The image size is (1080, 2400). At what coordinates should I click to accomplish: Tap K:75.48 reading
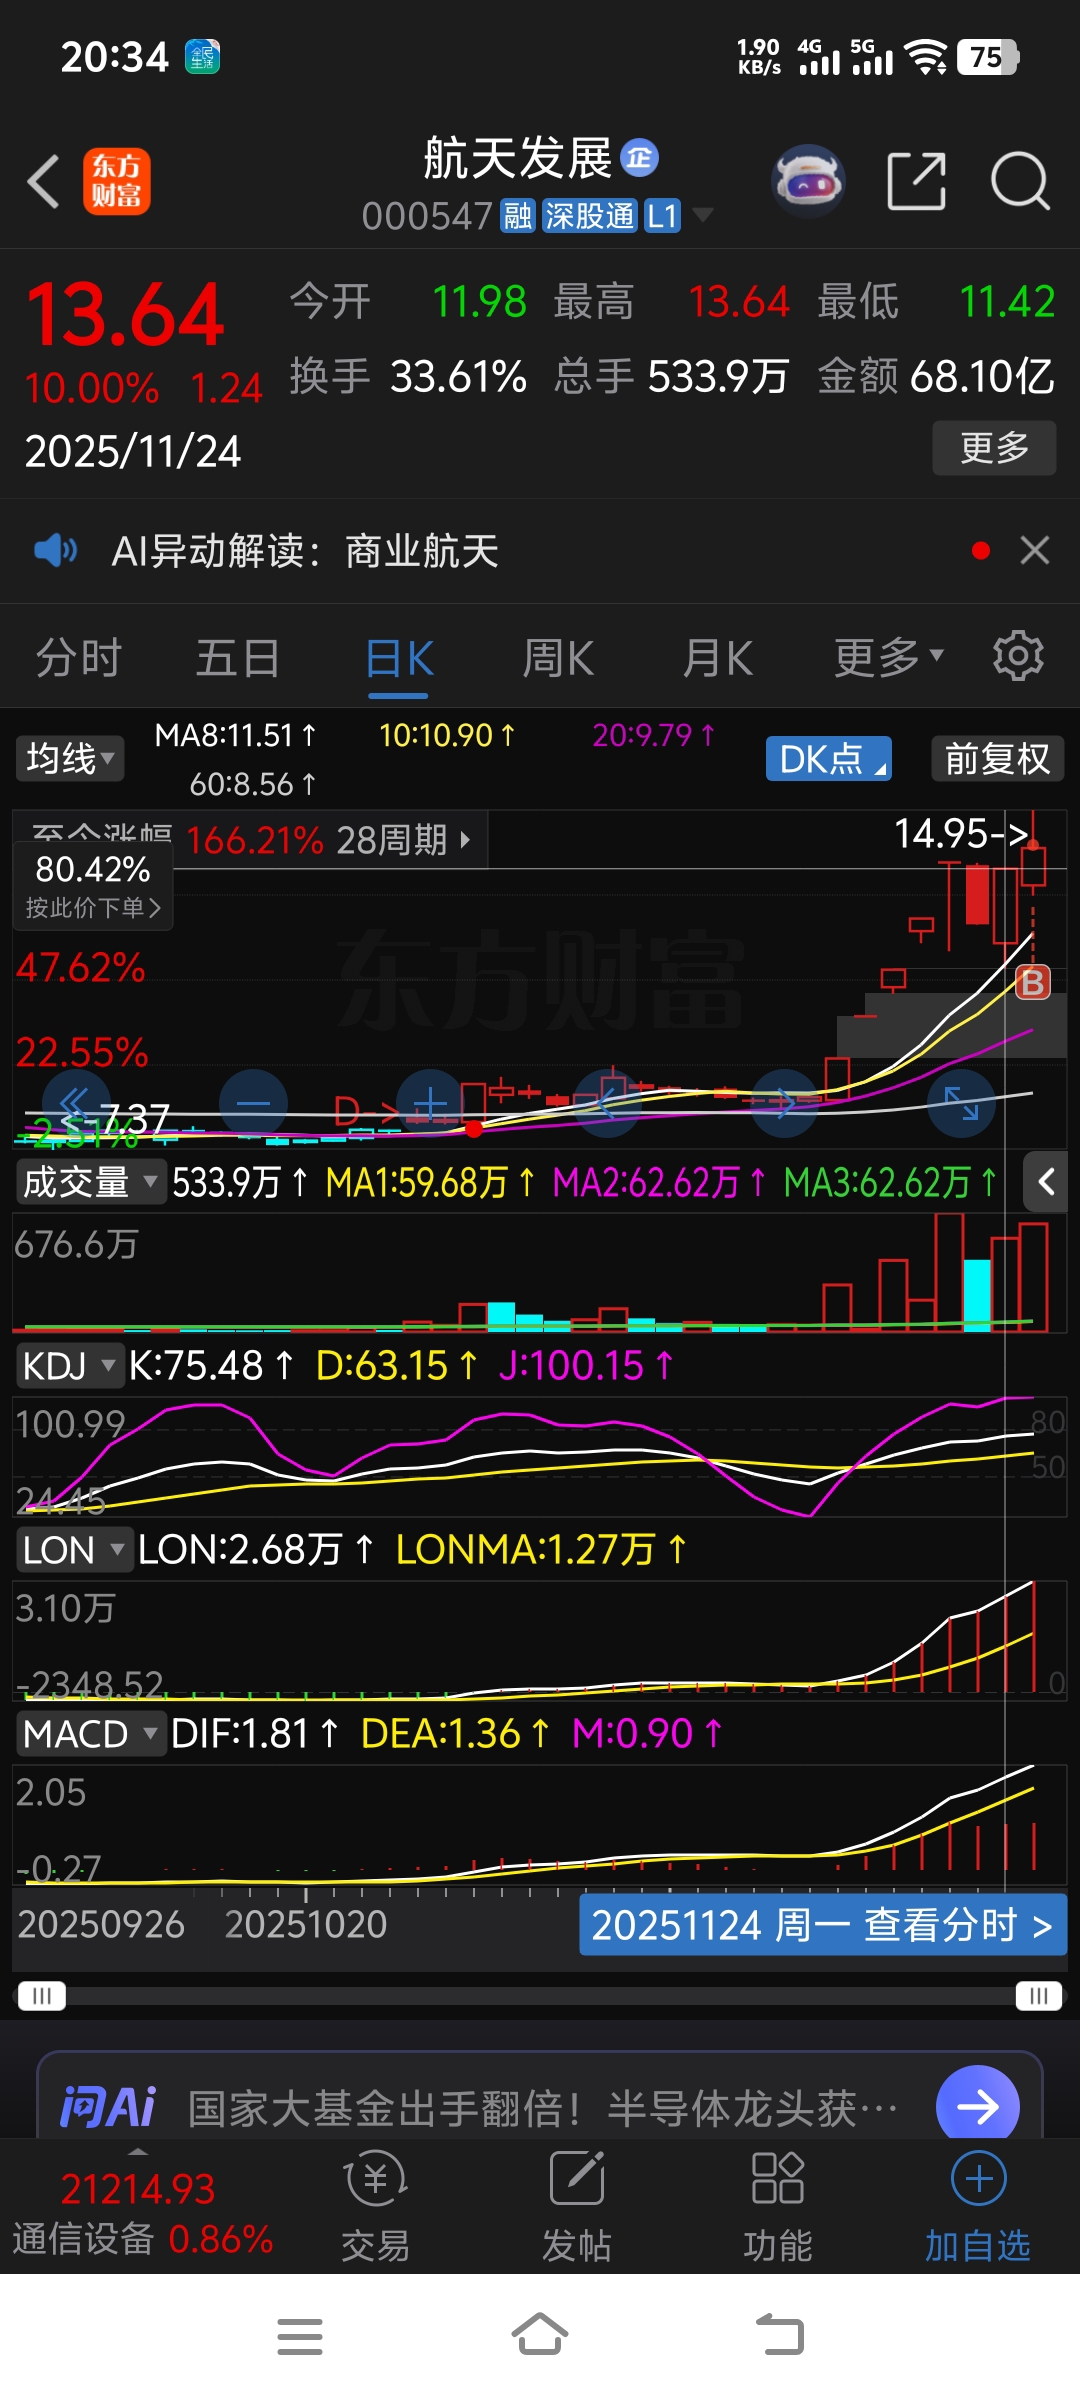point(210,1366)
